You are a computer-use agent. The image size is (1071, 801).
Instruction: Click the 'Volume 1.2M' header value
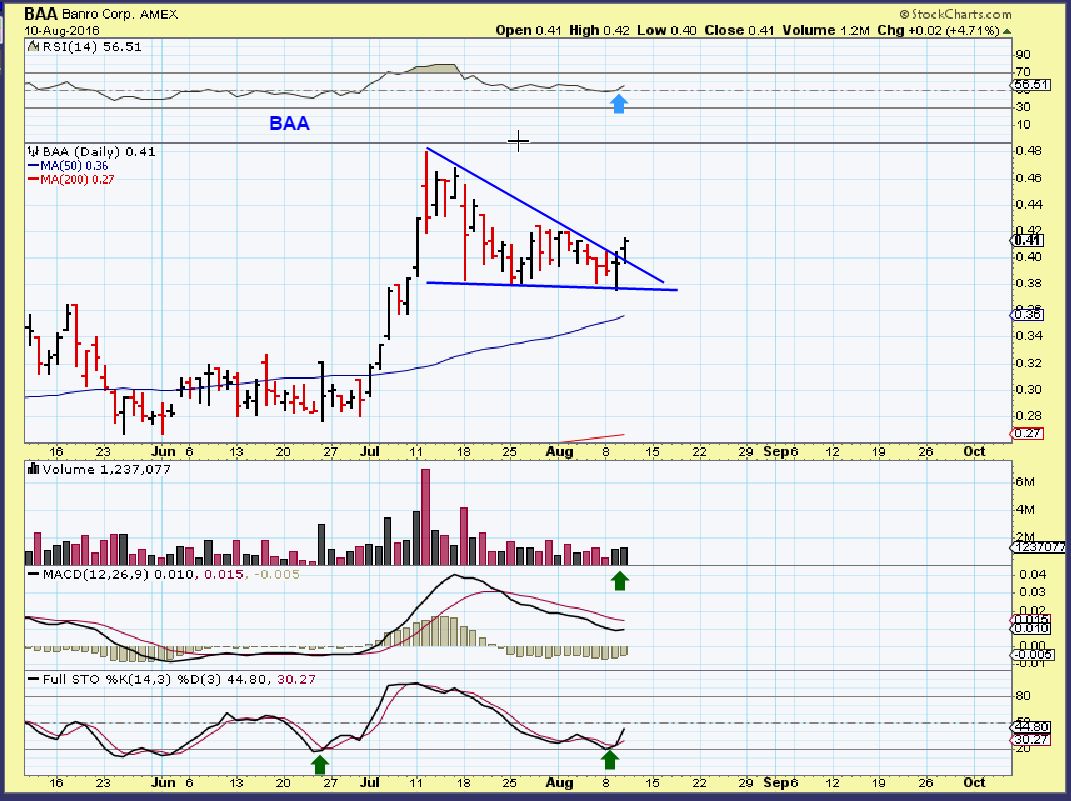(826, 31)
